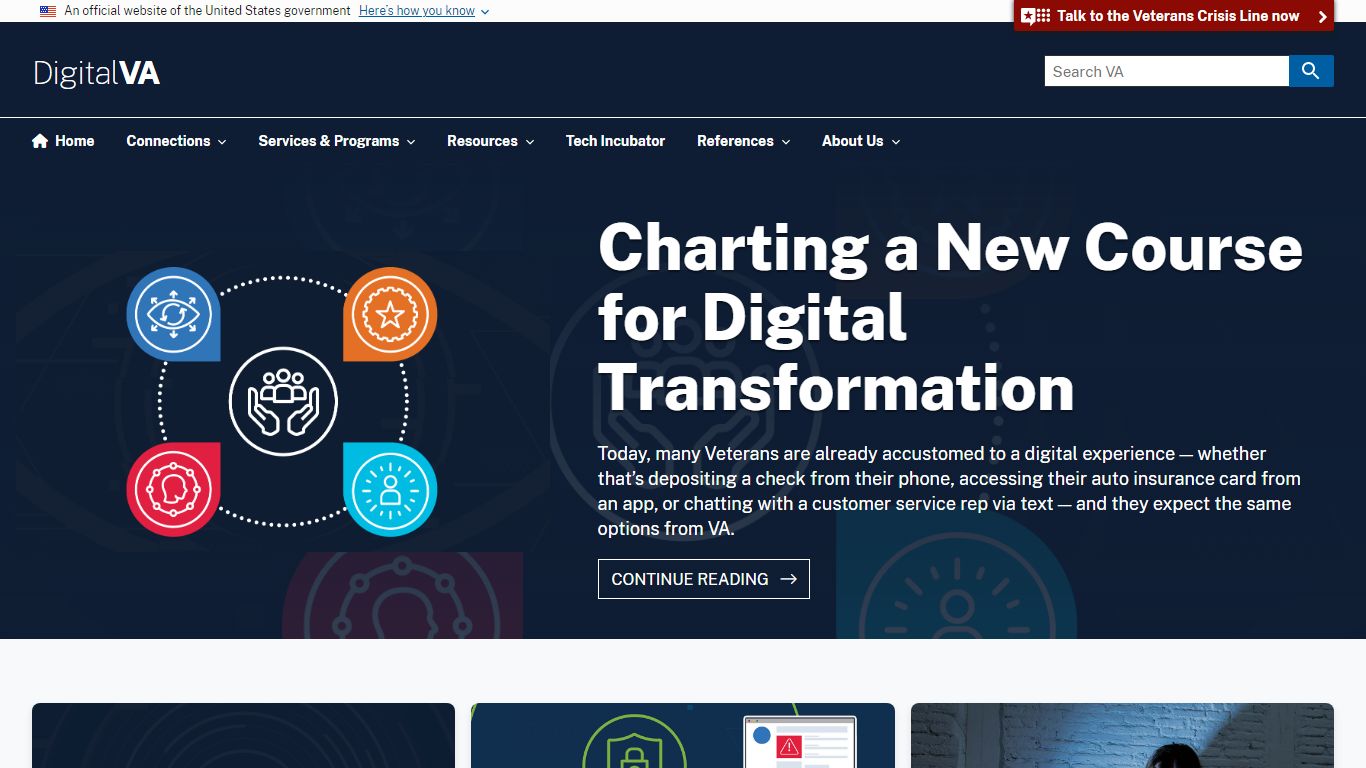The height and width of the screenshot is (768, 1366).
Task: Expand the Resources menu
Action: click(490, 141)
